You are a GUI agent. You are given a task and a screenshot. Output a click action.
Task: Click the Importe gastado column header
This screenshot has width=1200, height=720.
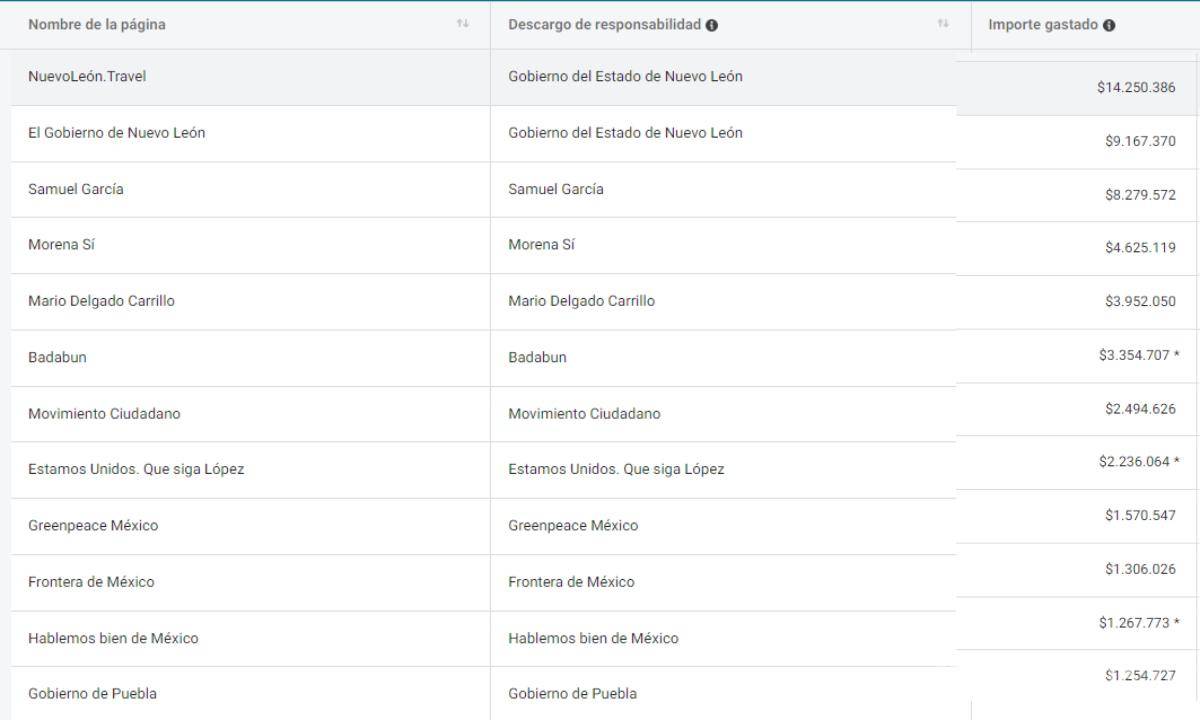pyautogui.click(x=1043, y=26)
